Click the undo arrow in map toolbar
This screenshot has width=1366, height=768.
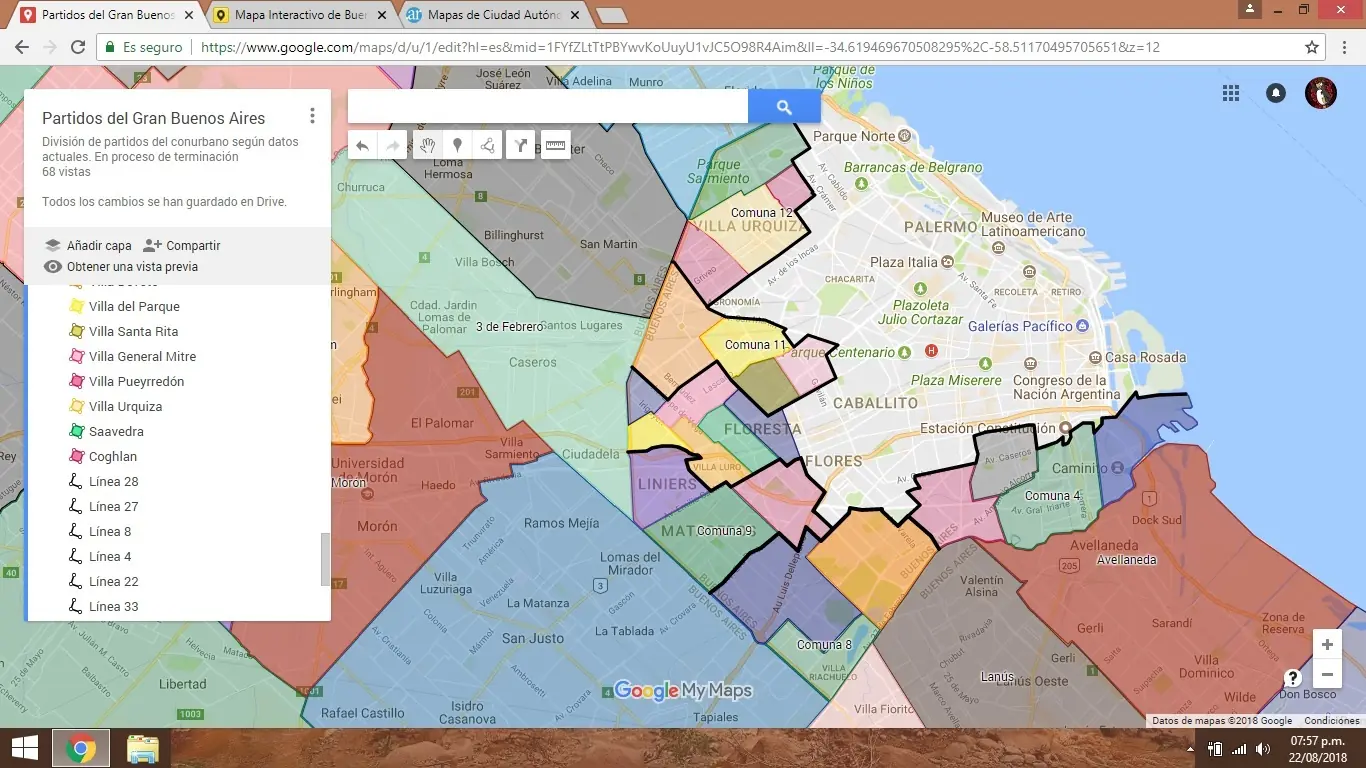362,146
